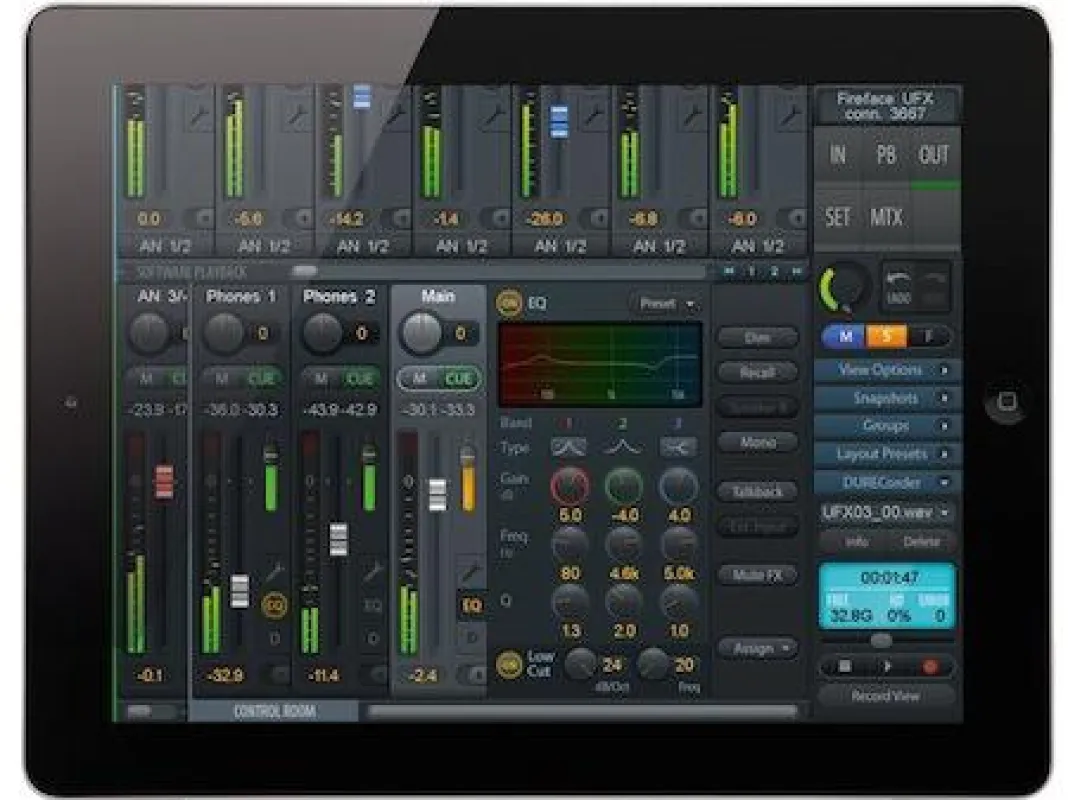Open the Dynamics panel on Phones 2

tap(373, 639)
